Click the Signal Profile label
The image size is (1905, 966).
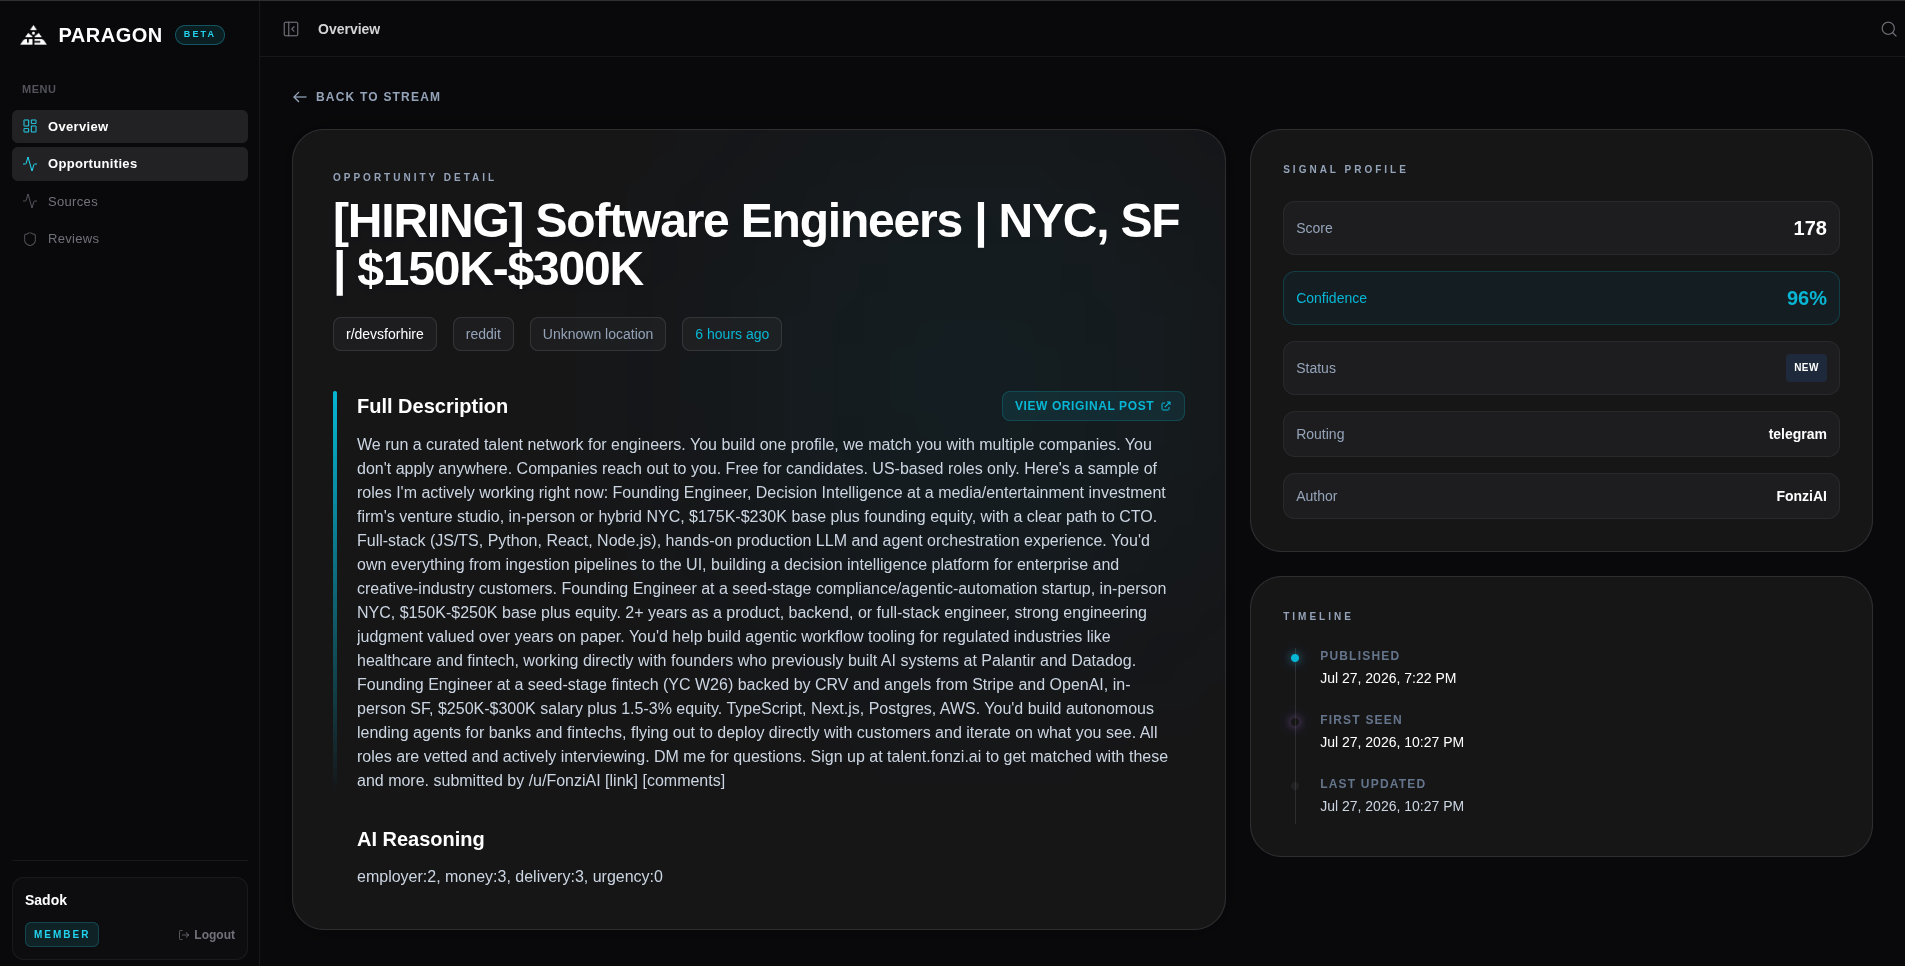tap(1345, 169)
